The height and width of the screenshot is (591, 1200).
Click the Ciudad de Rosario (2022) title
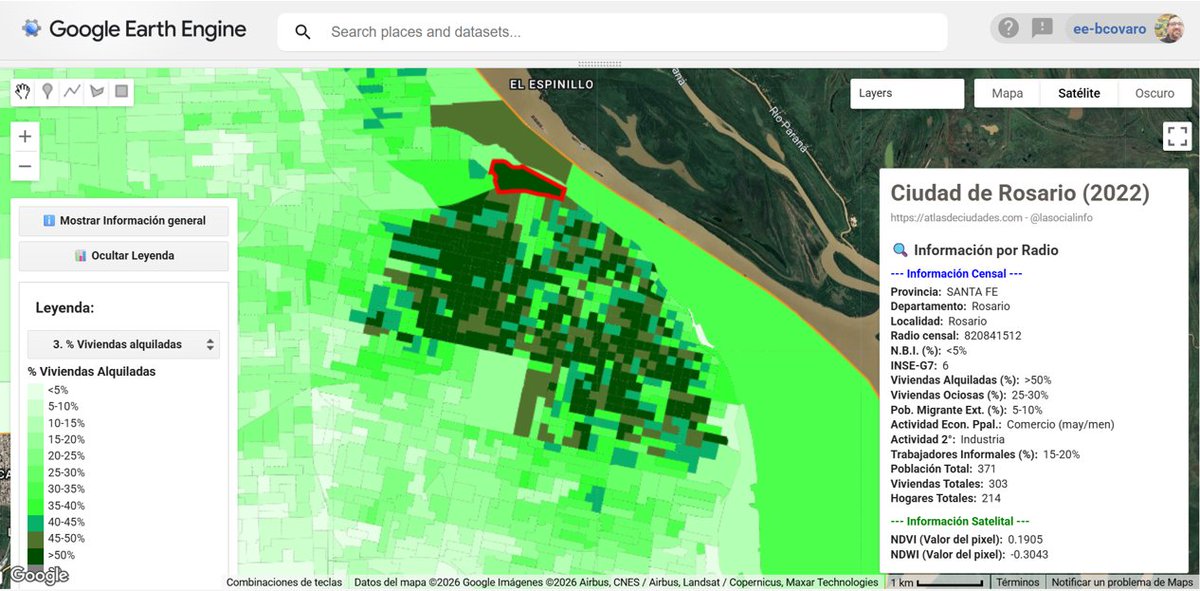1020,192
